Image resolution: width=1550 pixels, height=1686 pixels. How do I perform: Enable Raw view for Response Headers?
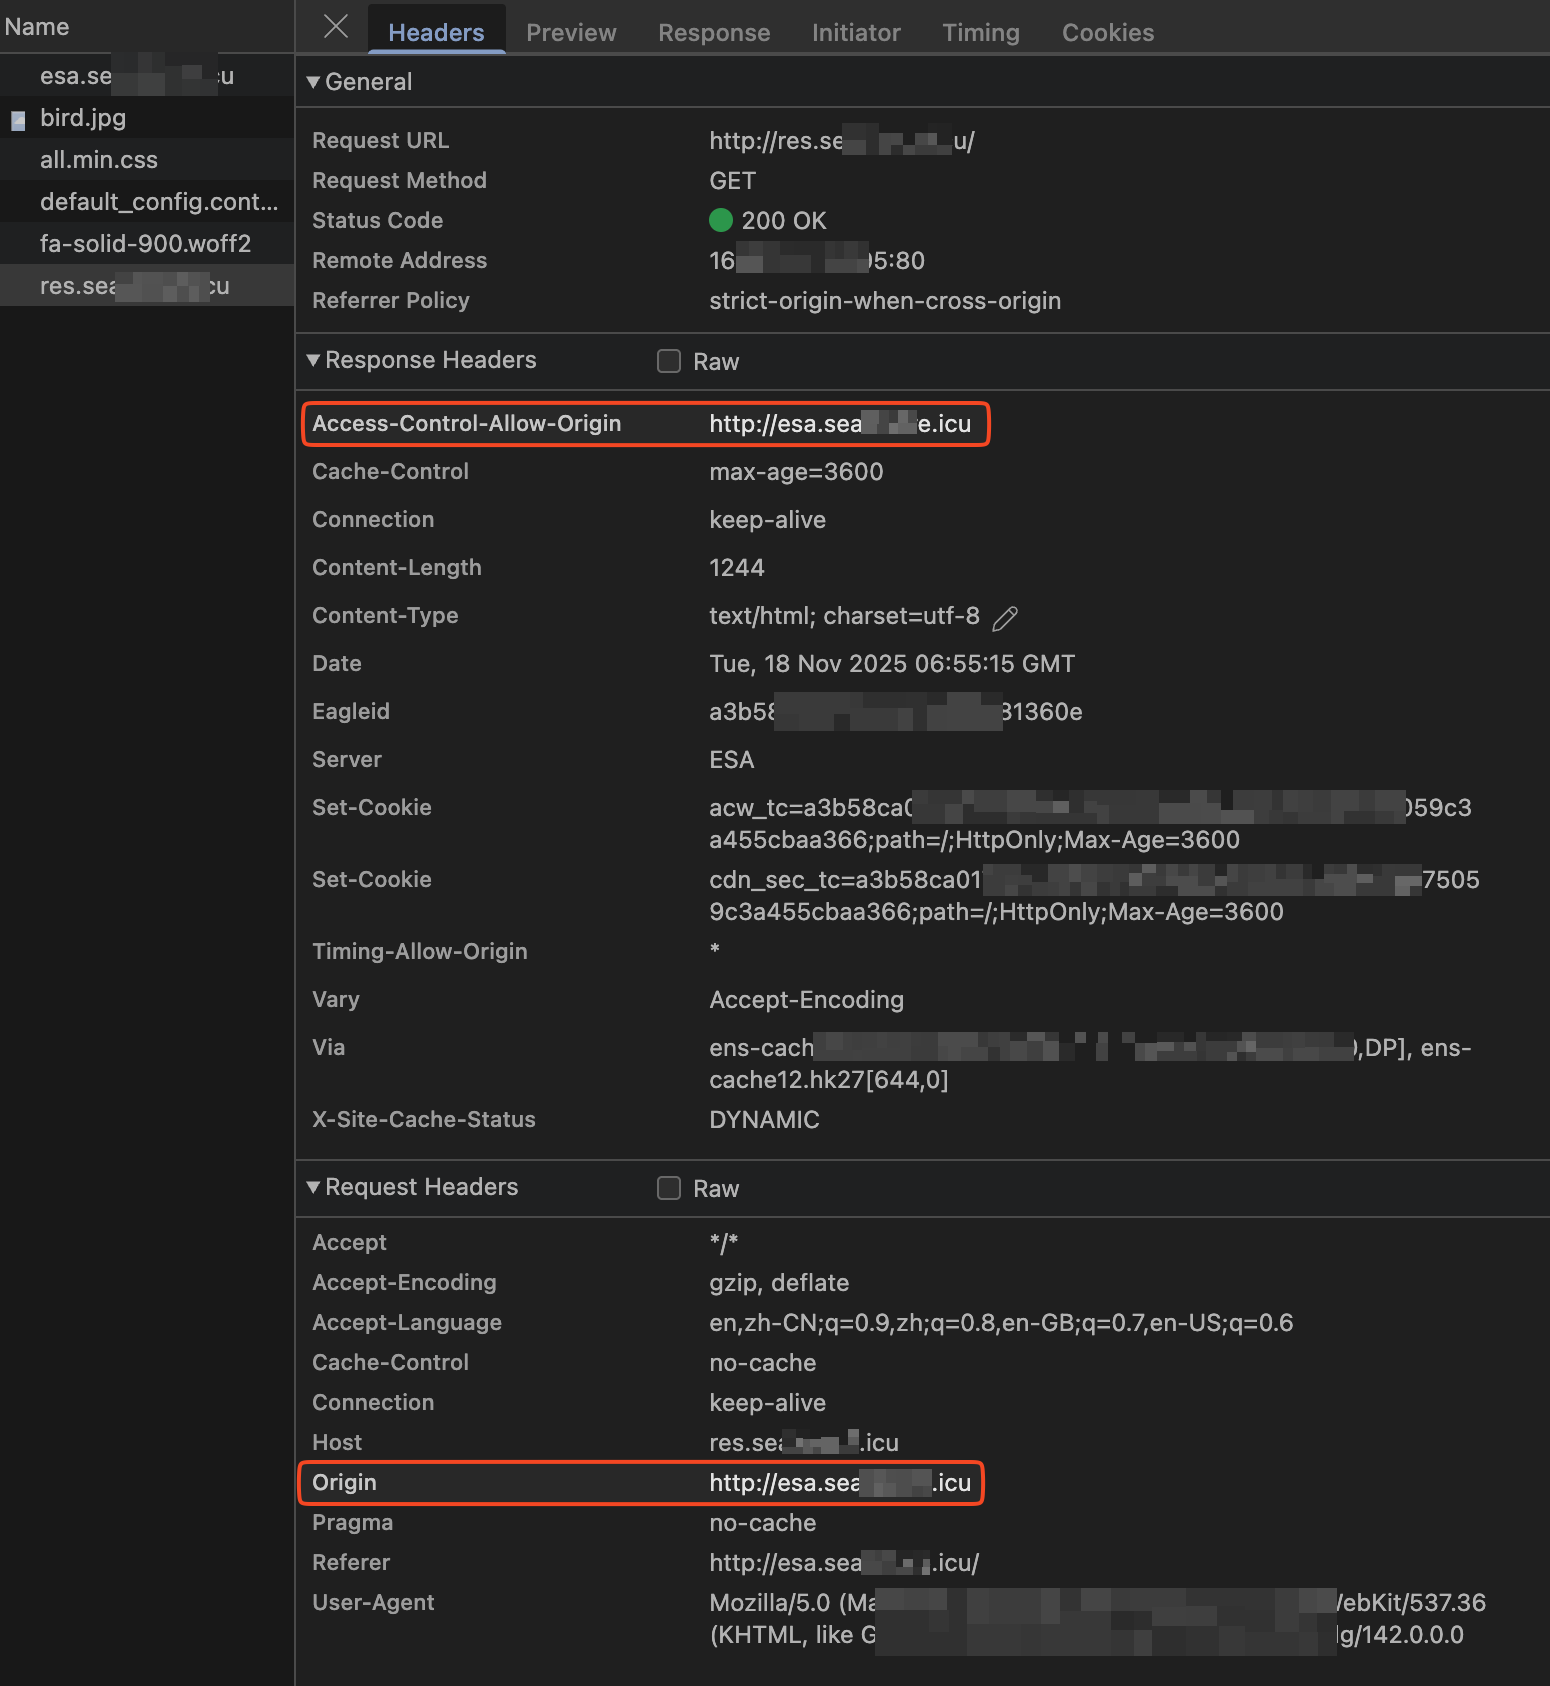point(669,361)
